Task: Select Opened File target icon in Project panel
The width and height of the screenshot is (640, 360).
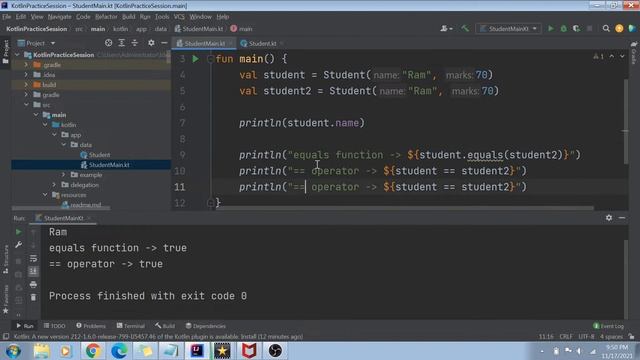Action: pos(109,43)
